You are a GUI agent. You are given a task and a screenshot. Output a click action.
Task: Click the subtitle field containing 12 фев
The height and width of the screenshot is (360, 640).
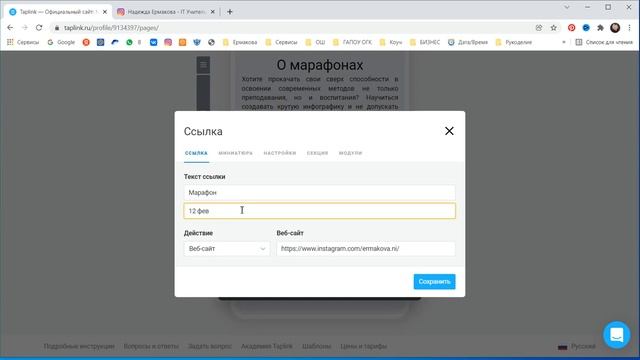coord(319,211)
